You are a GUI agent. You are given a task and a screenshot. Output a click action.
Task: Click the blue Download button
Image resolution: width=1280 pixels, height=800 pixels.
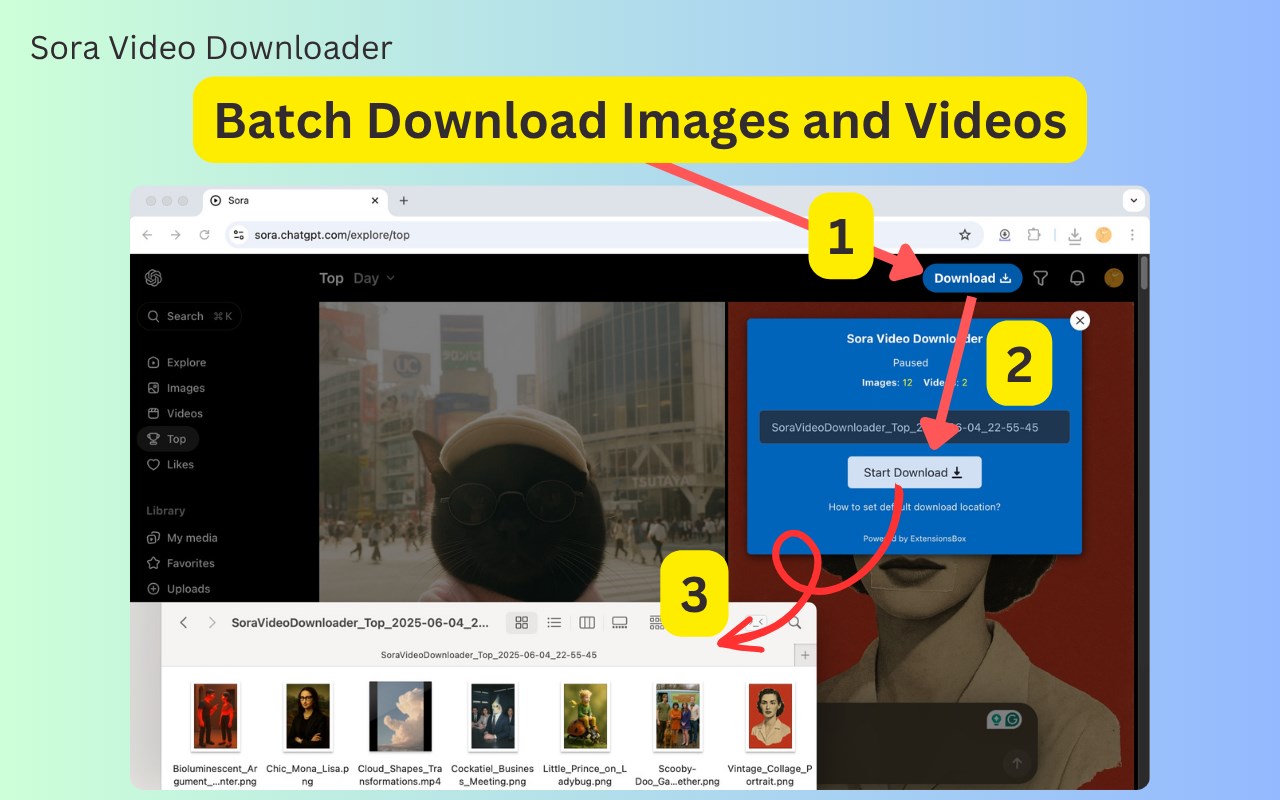pos(972,278)
